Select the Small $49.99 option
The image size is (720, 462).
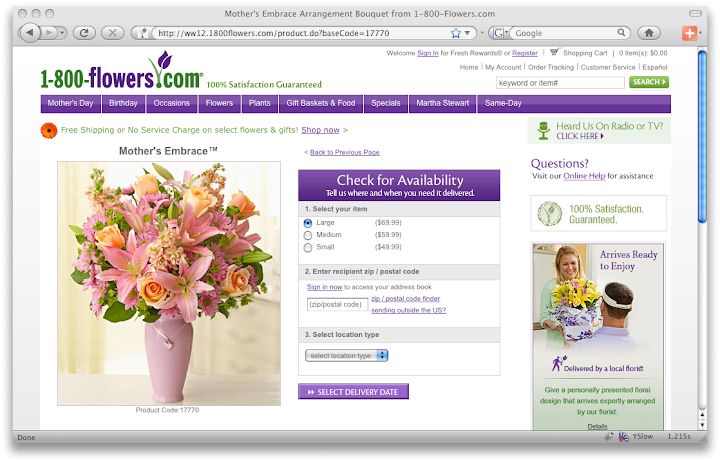(x=308, y=248)
